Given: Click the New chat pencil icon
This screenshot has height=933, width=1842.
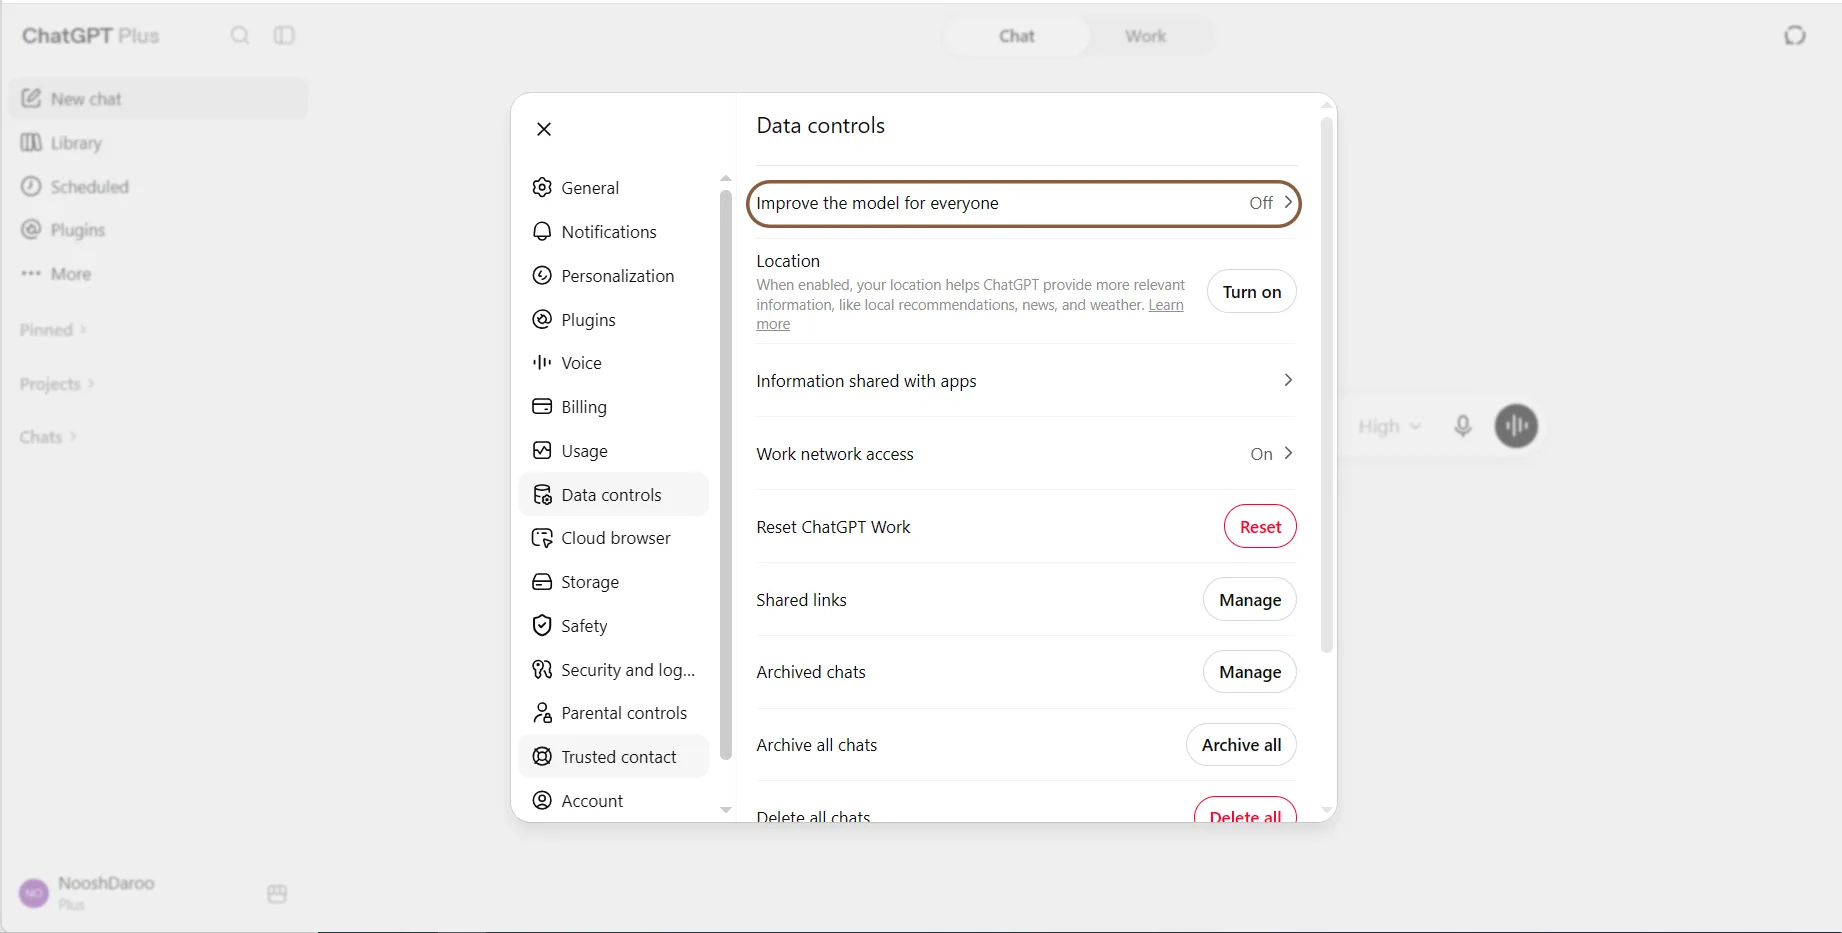Looking at the screenshot, I should point(31,98).
